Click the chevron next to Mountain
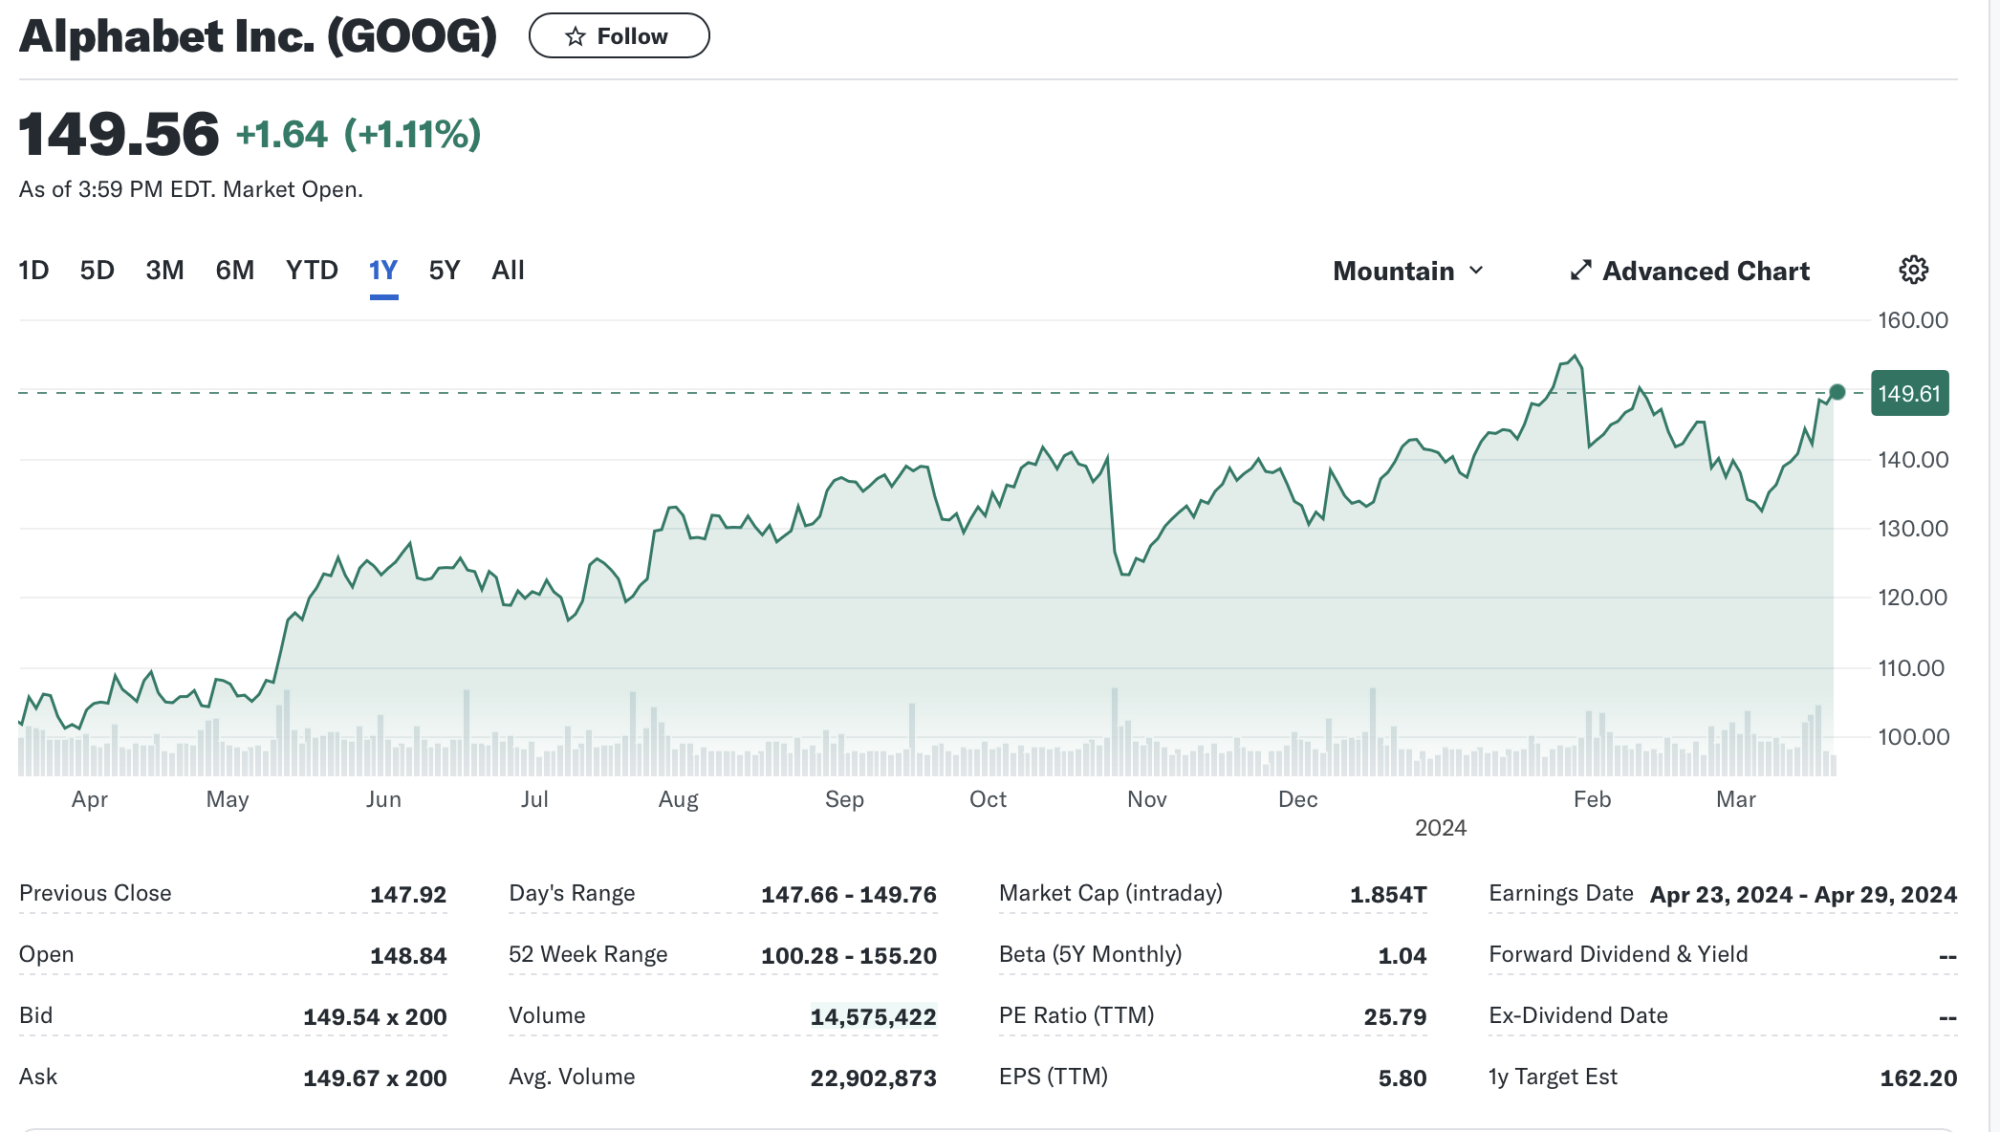The width and height of the screenshot is (2000, 1132). pyautogui.click(x=1476, y=271)
